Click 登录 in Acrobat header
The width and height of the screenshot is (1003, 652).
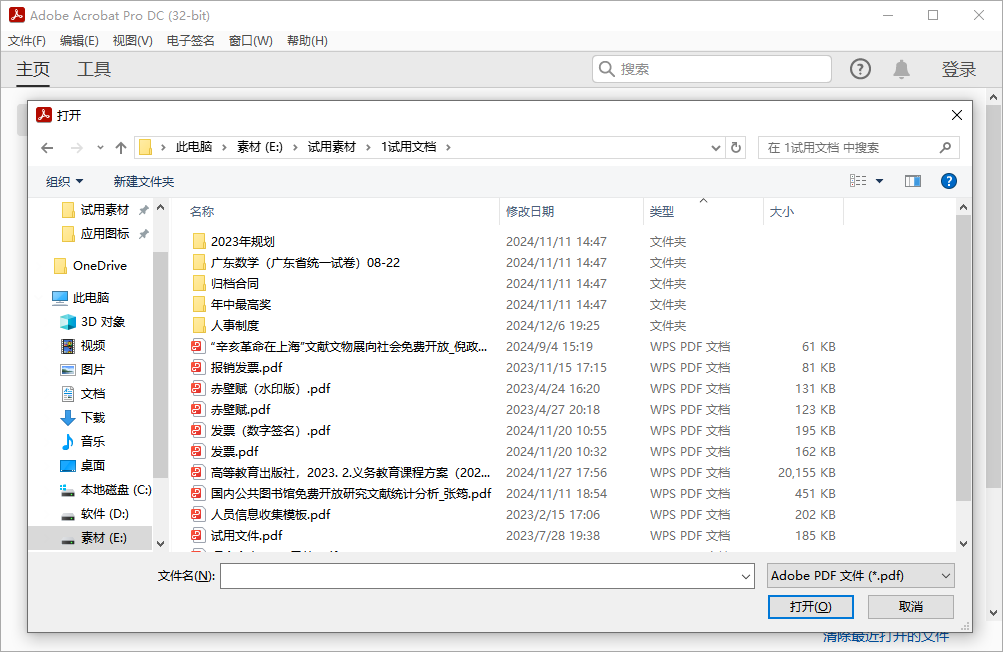click(x=958, y=69)
